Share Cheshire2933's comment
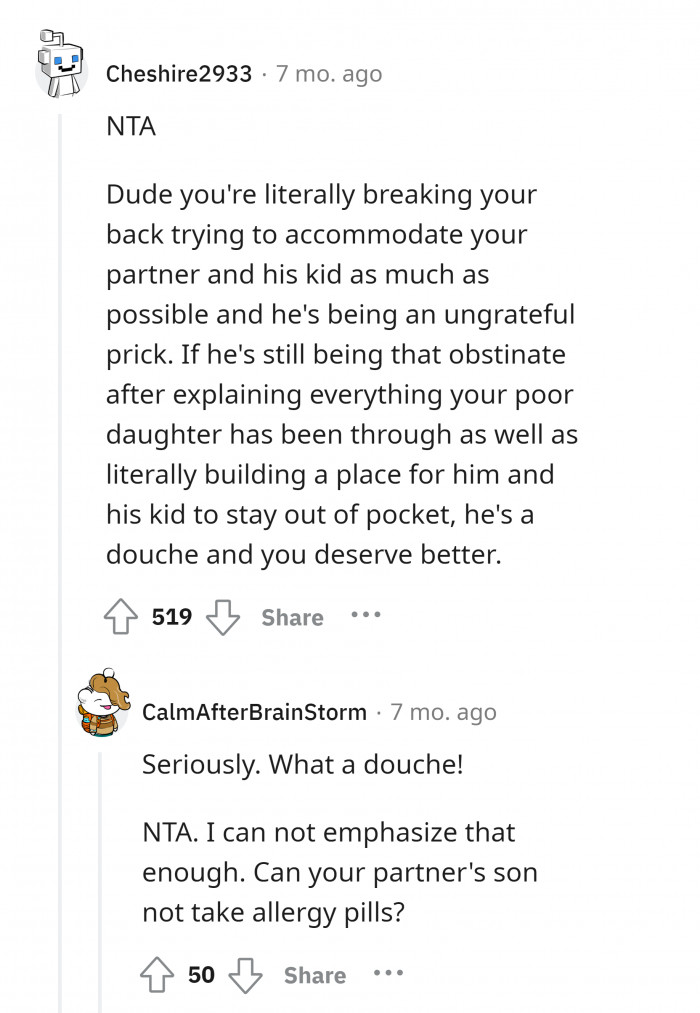This screenshot has height=1013, width=700. click(x=292, y=618)
